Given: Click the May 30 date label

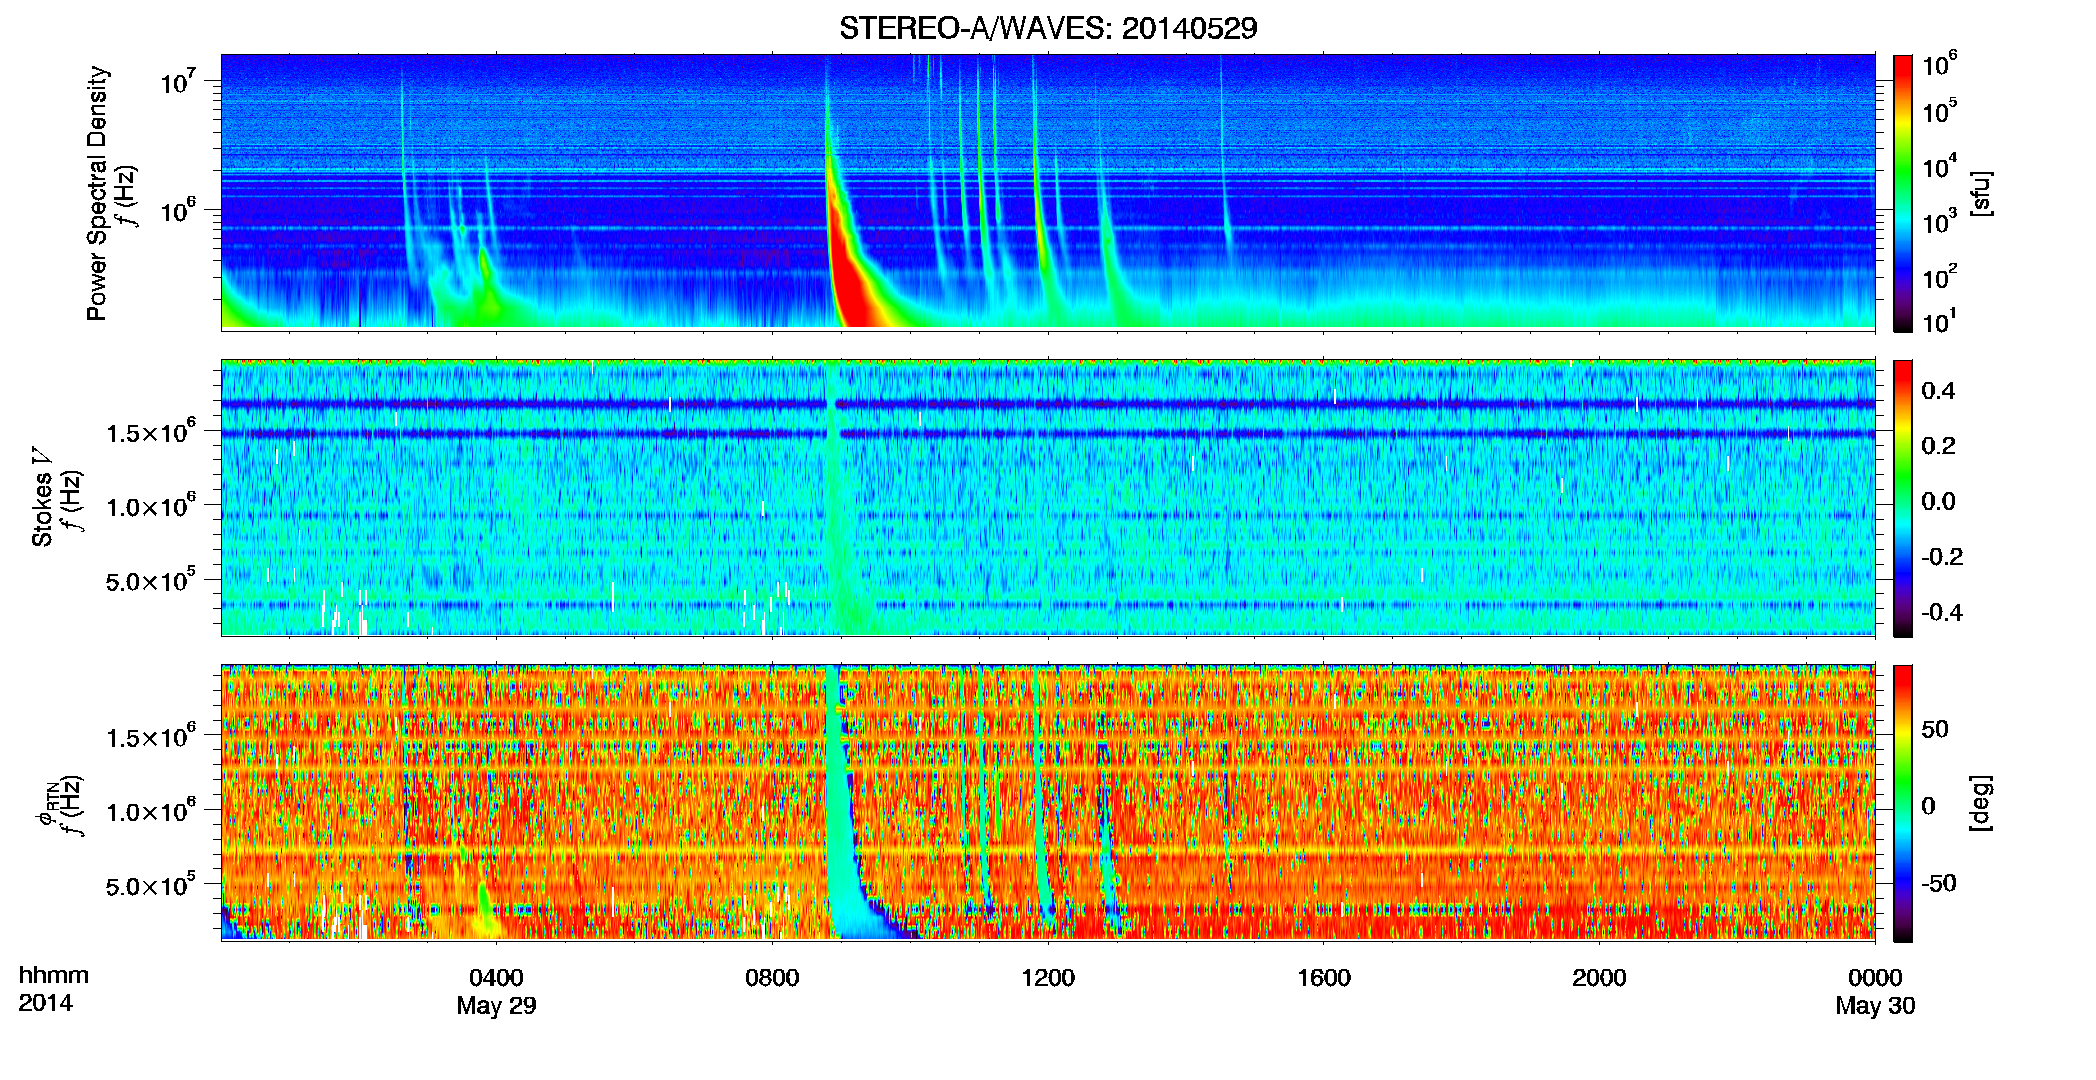Looking at the screenshot, I should pos(1875,1006).
